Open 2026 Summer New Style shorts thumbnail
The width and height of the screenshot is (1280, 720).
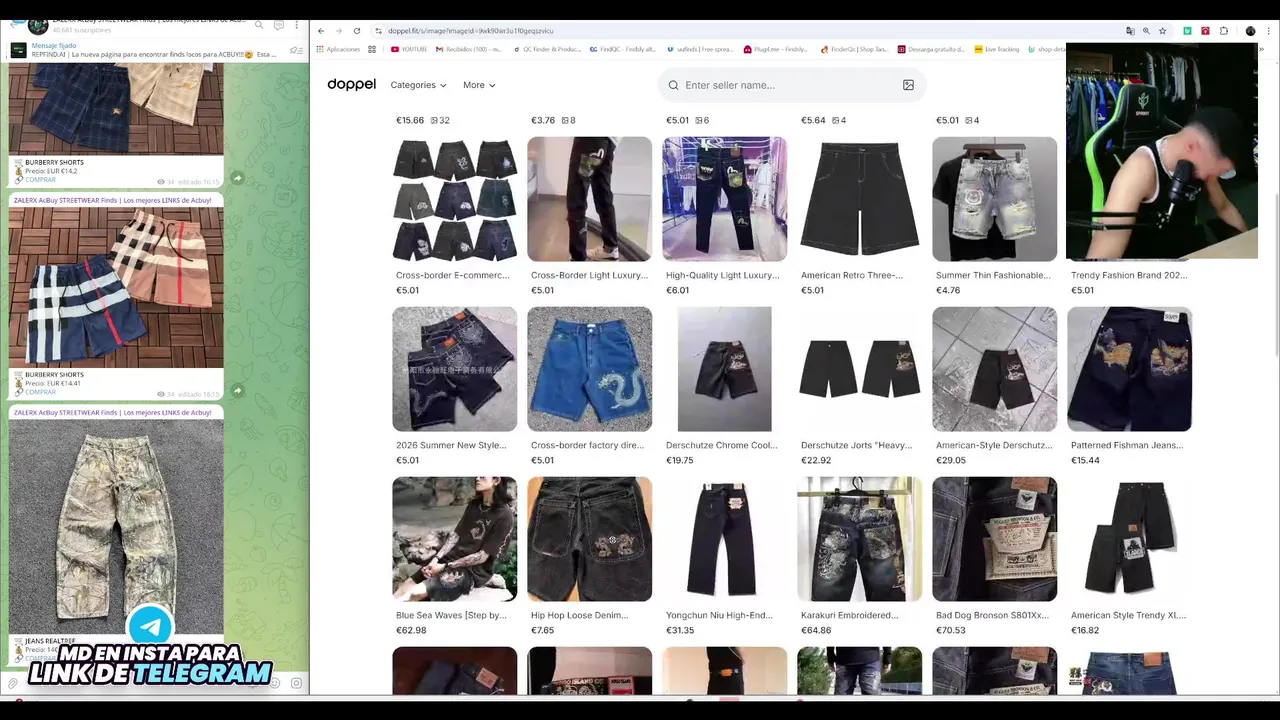455,369
